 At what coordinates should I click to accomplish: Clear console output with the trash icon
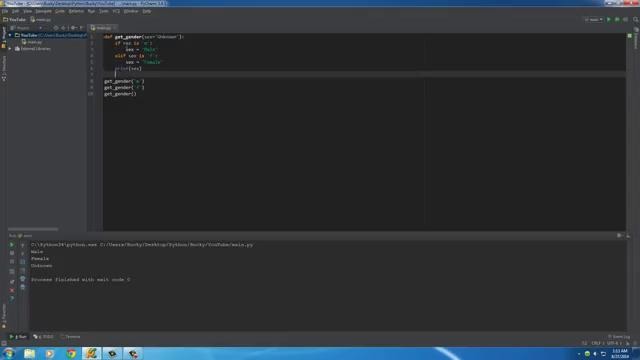22,287
